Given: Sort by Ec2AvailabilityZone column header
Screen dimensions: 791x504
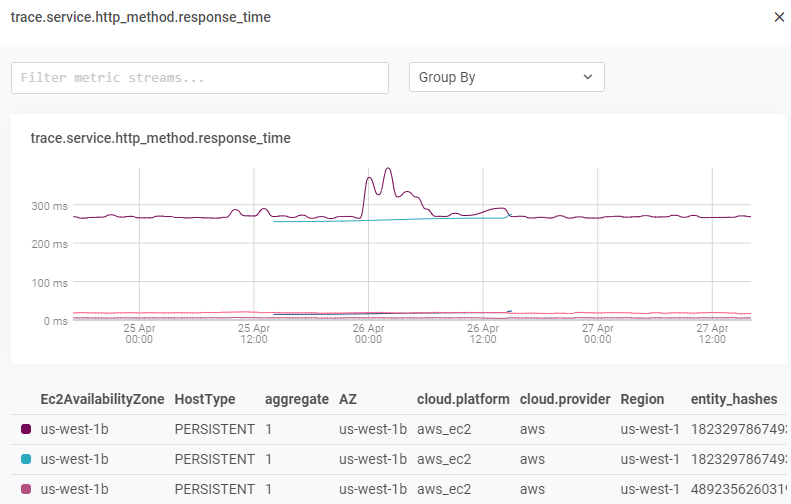Looking at the screenshot, I should pos(101,399).
